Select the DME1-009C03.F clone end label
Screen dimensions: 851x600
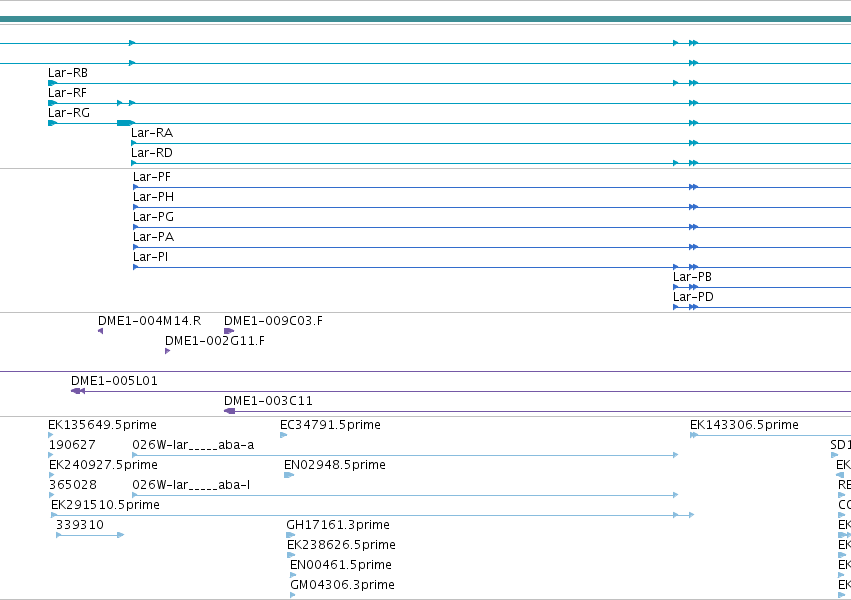coord(274,321)
